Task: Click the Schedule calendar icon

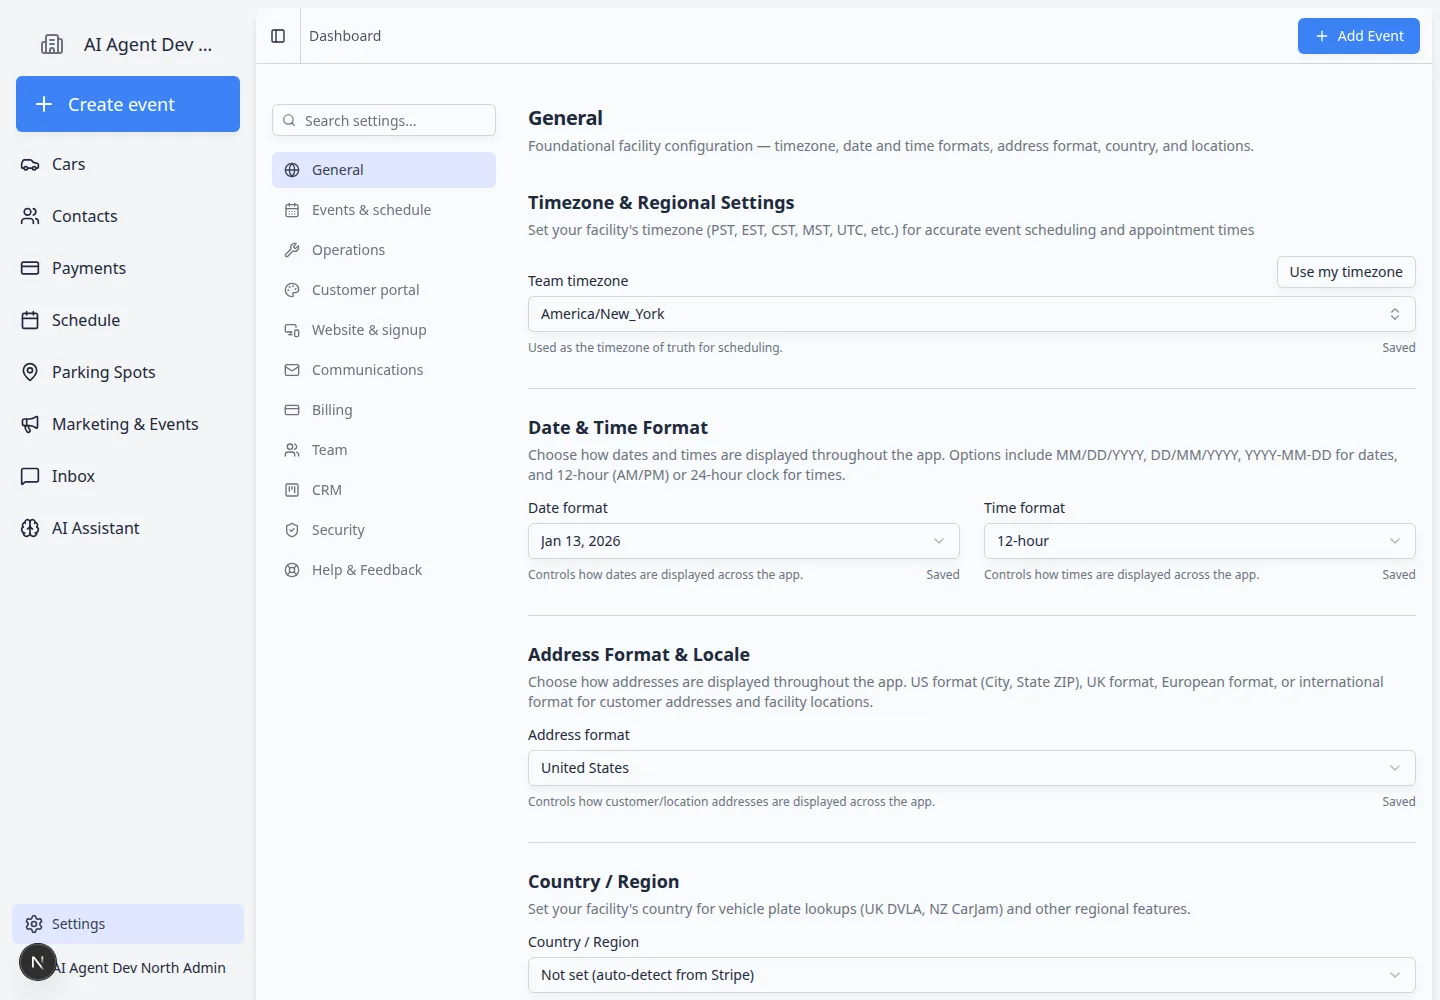Action: [x=30, y=320]
